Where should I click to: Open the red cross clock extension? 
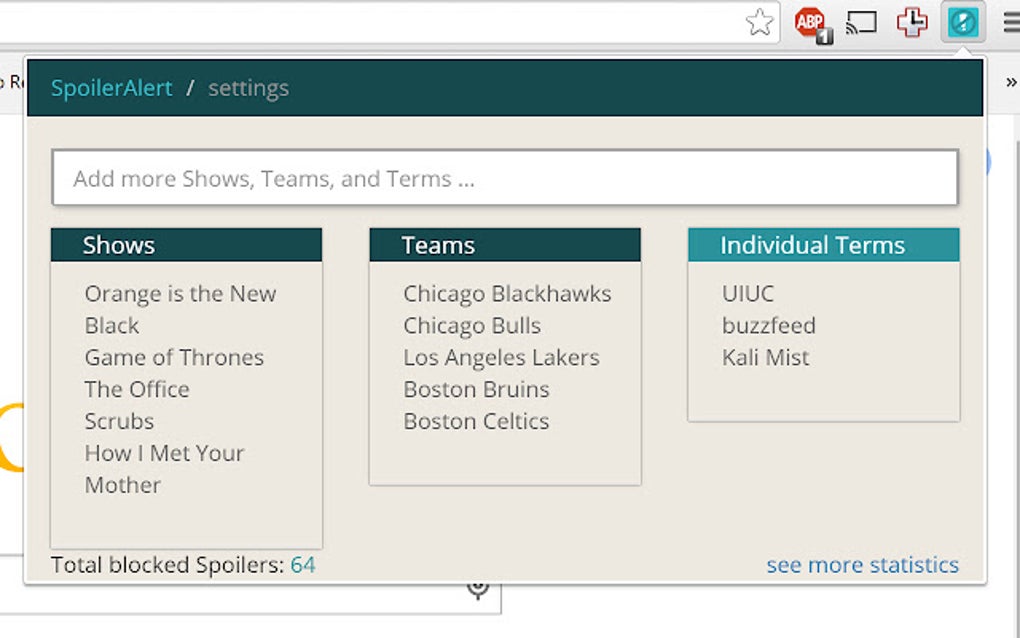911,22
